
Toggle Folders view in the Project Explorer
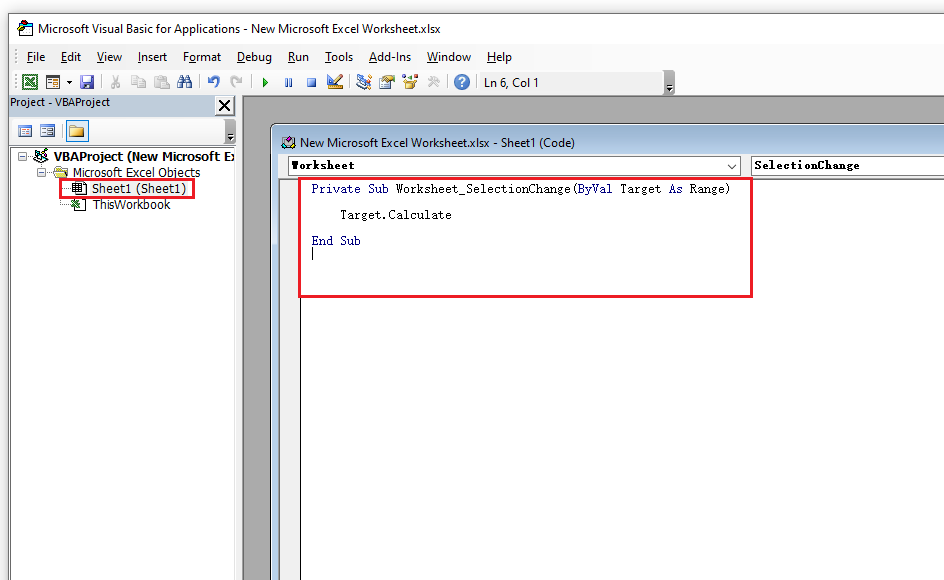click(x=75, y=130)
